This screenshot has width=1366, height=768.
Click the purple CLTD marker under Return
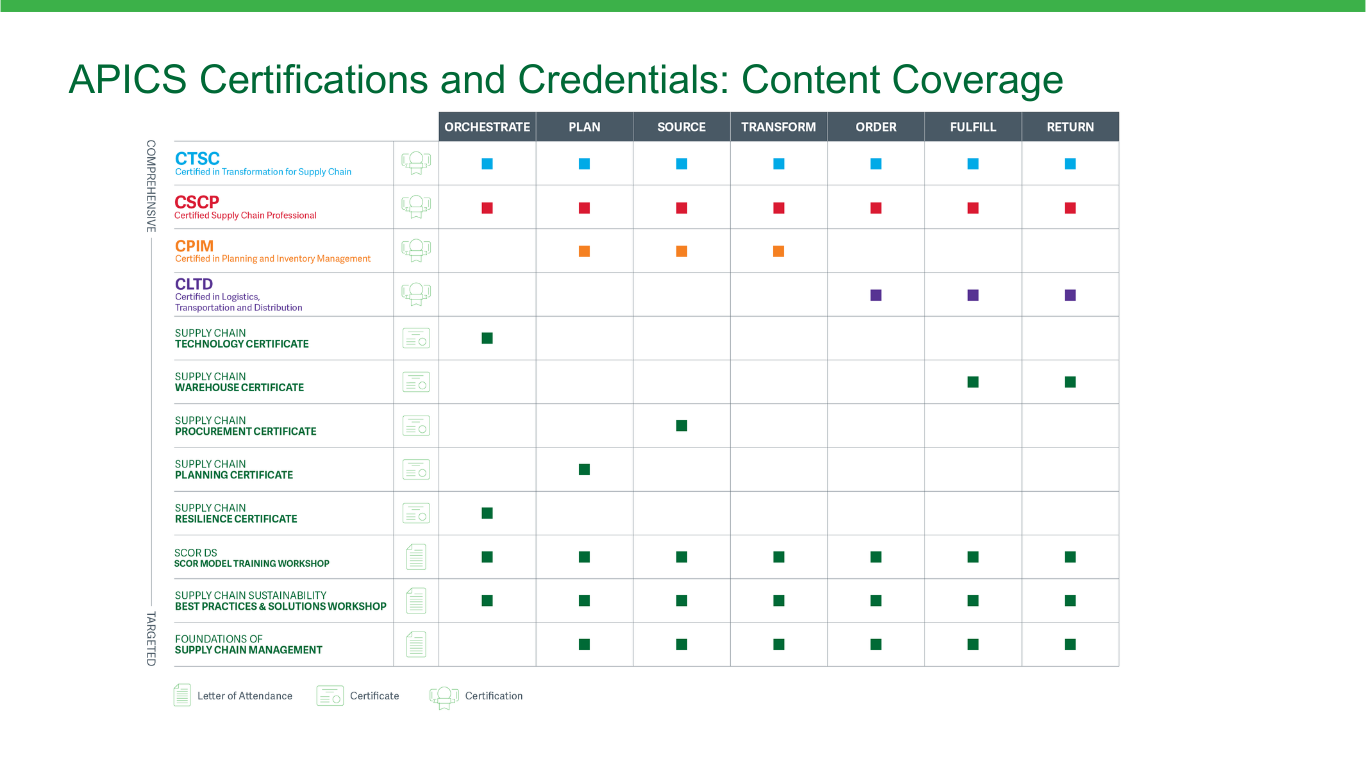1070,295
